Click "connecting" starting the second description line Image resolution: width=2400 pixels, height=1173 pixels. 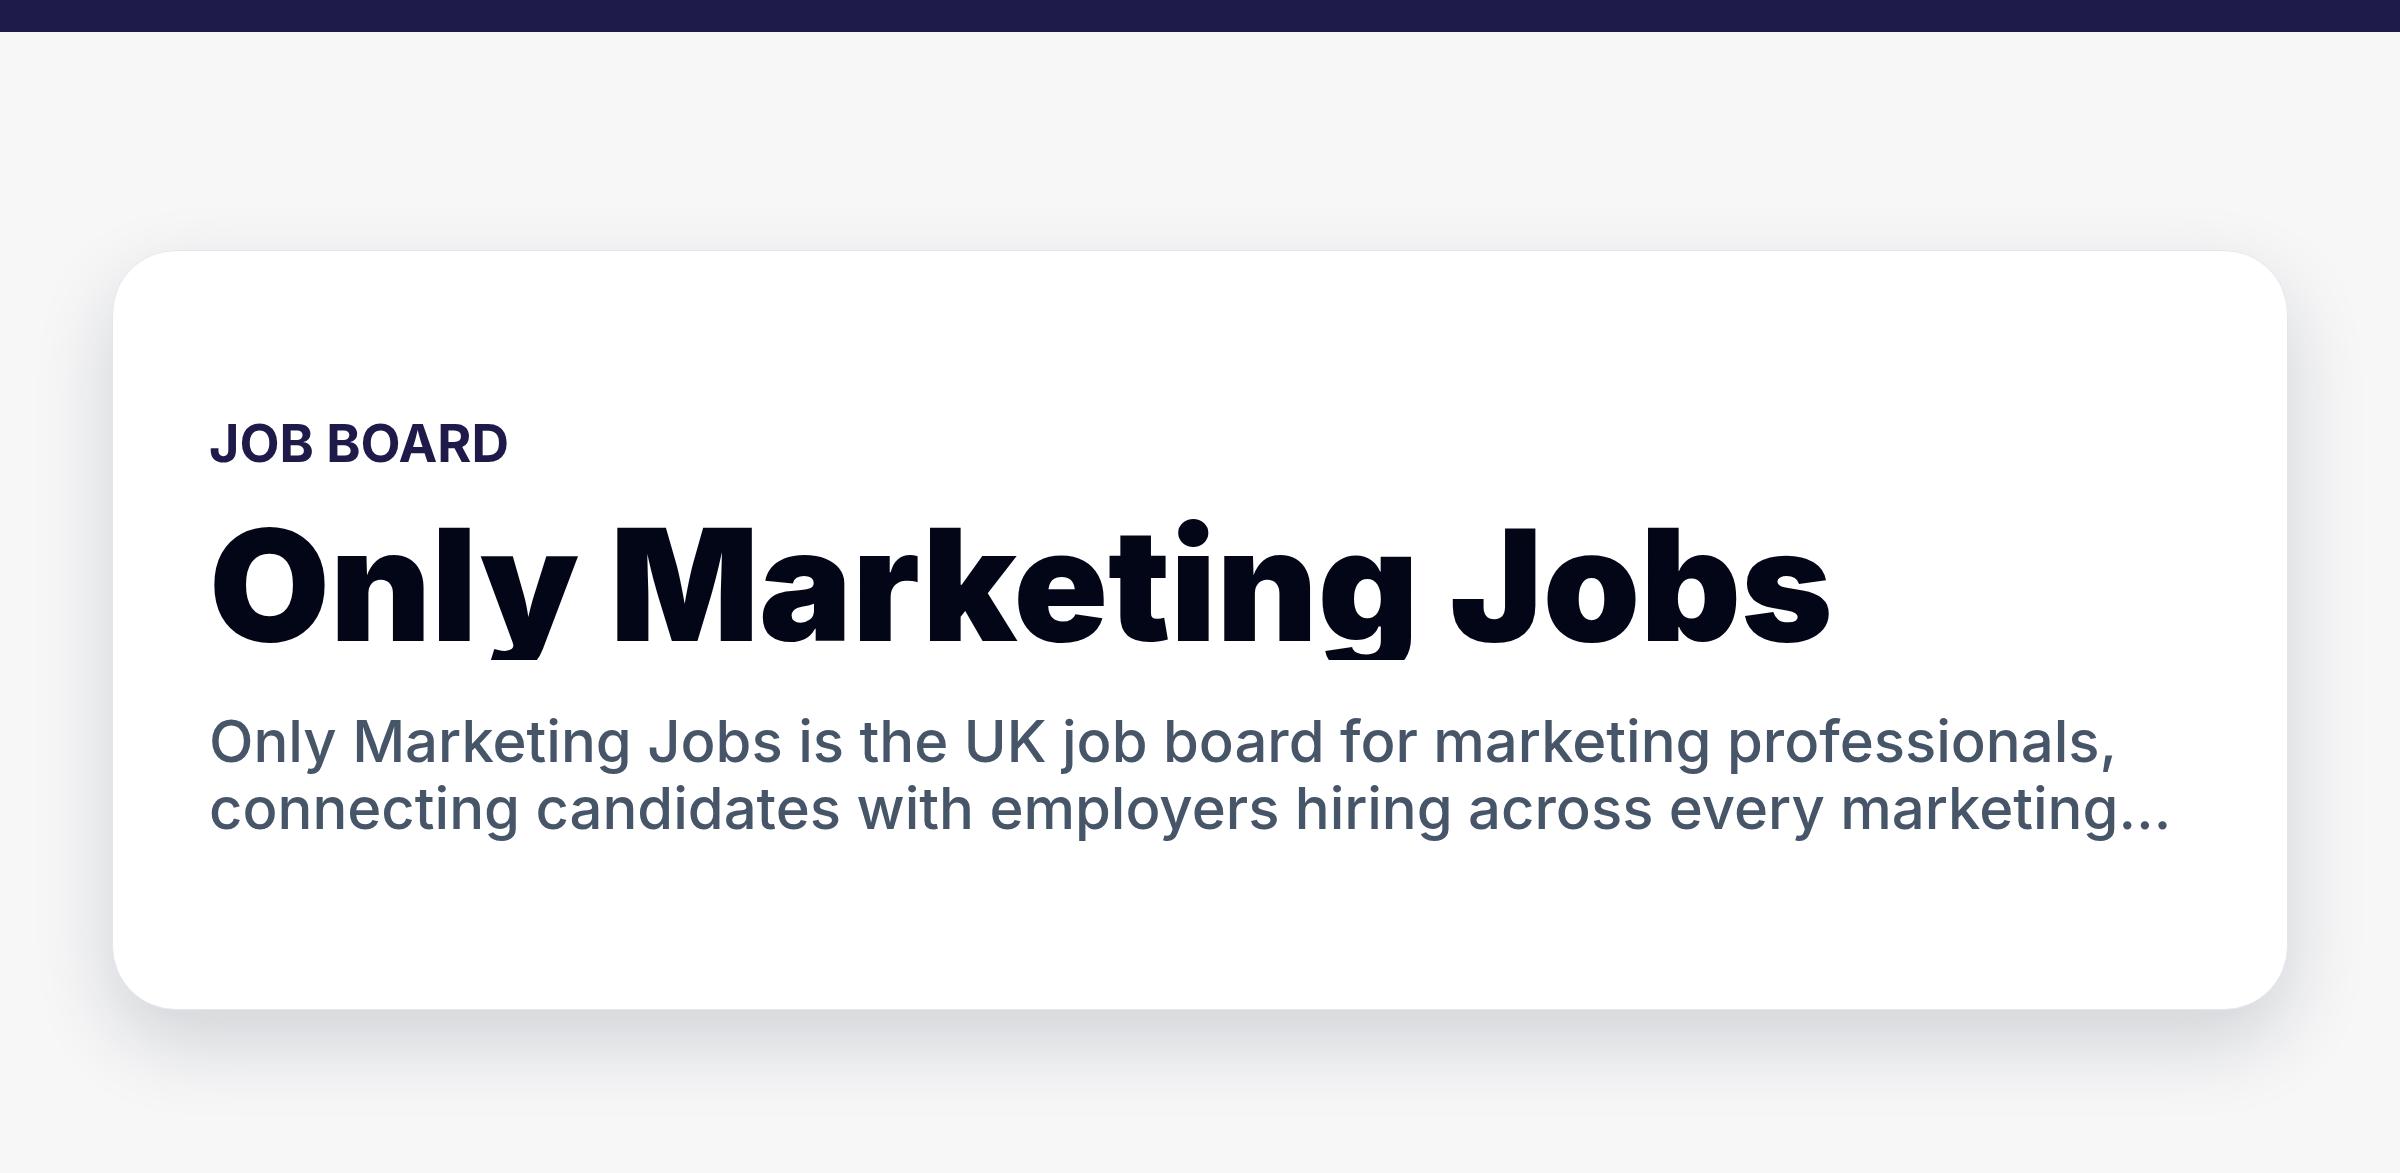[x=364, y=810]
